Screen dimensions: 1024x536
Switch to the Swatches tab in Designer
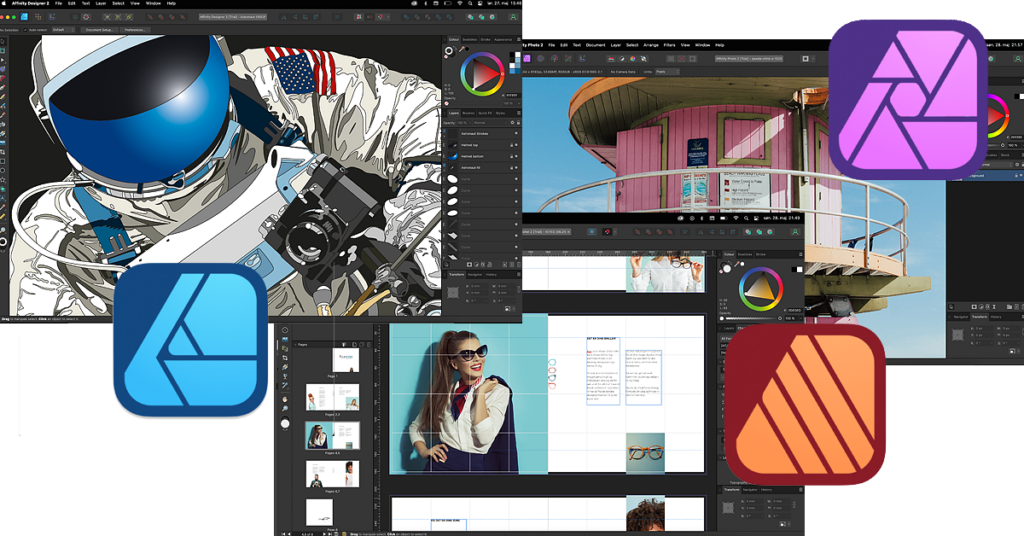tap(470, 40)
